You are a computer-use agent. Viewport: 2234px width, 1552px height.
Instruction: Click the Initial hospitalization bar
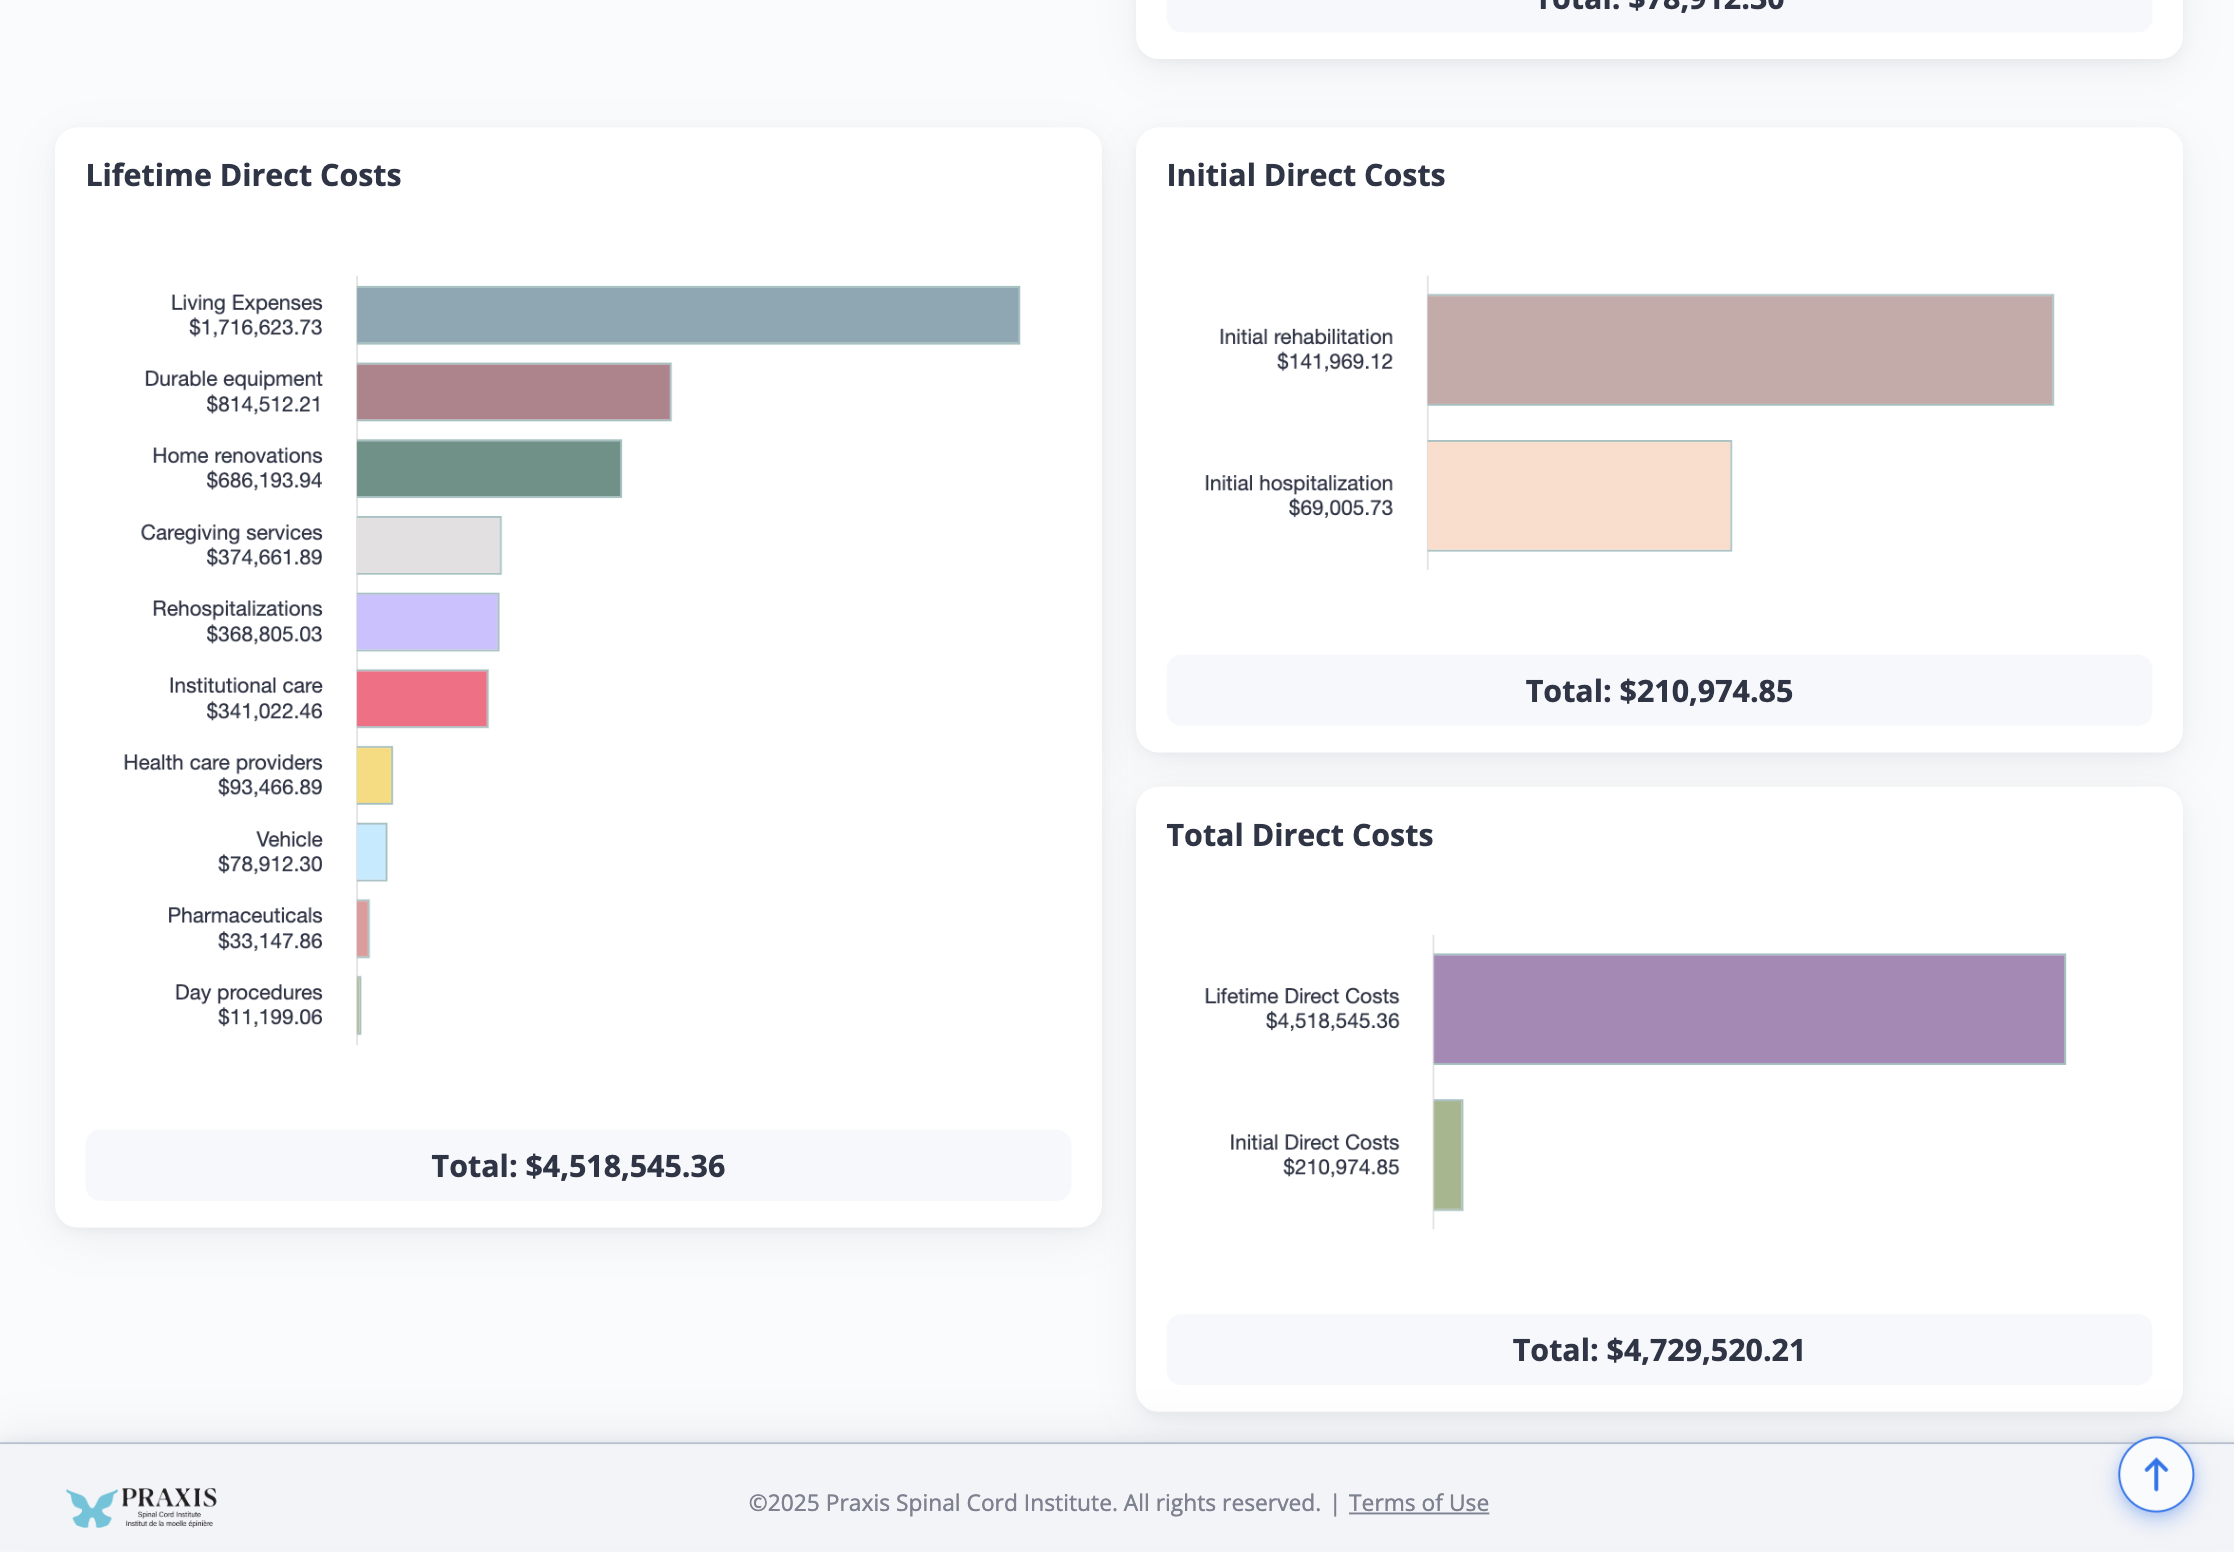click(x=1579, y=496)
